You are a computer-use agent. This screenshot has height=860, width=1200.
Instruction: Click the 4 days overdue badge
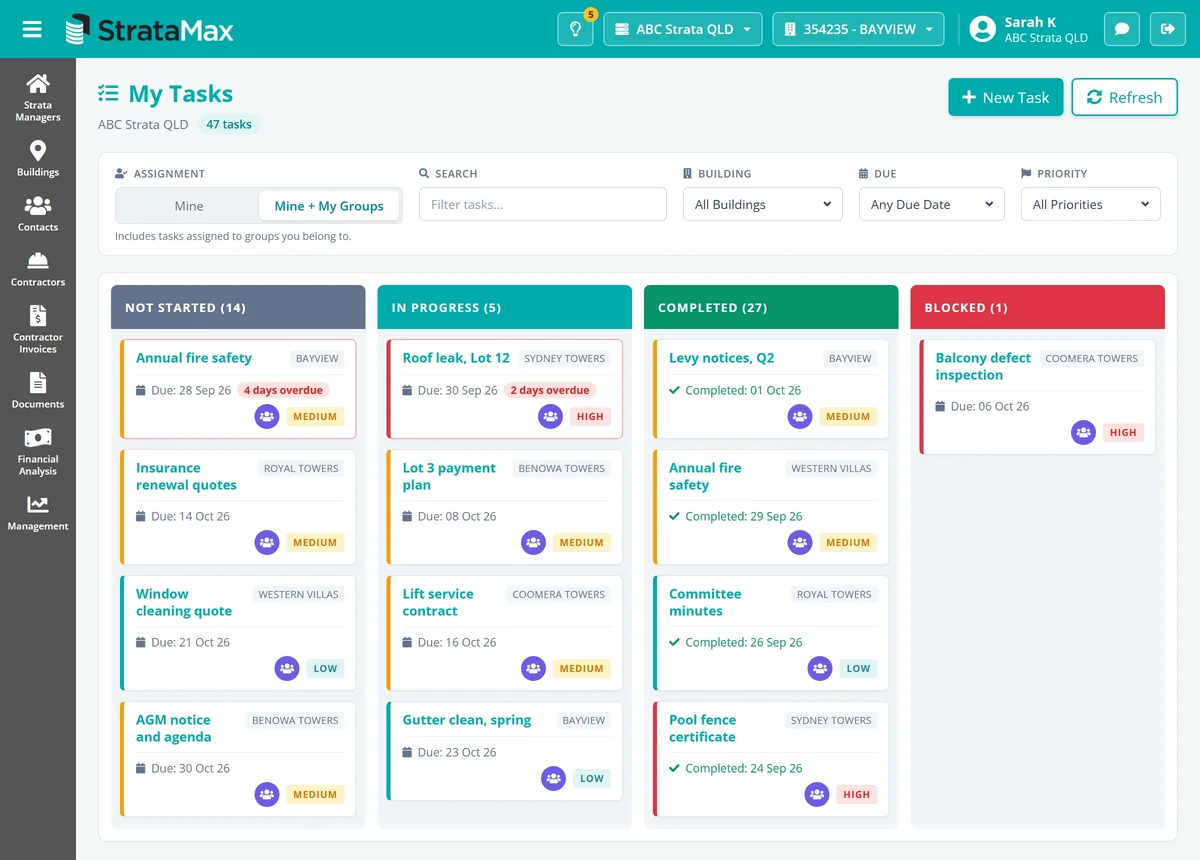[x=283, y=390]
